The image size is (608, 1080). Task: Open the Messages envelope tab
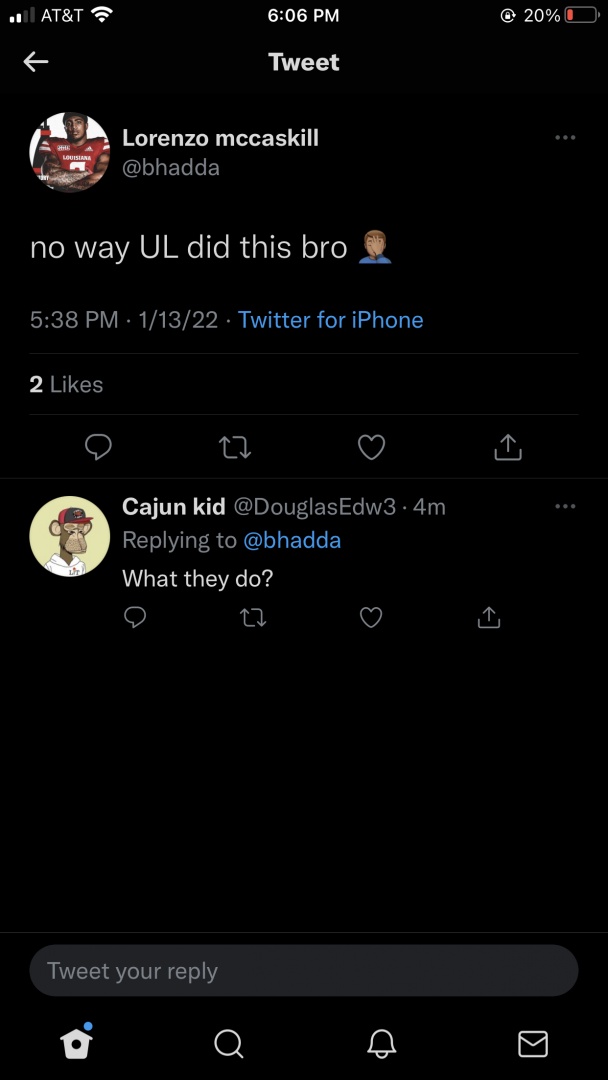point(533,1044)
